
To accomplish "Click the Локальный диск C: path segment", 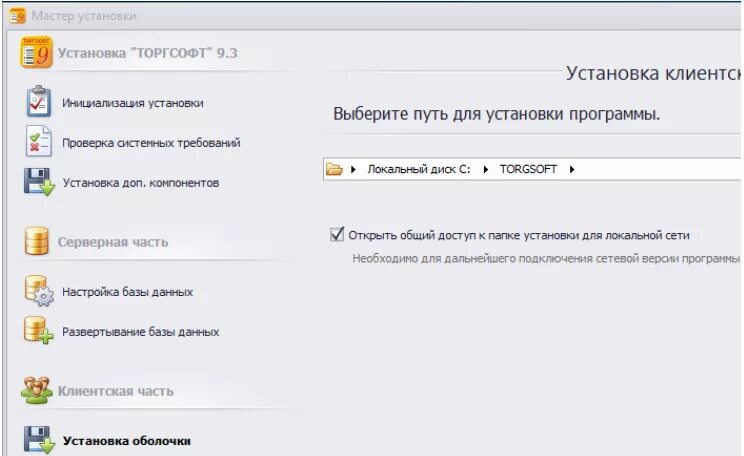I will pos(419,169).
